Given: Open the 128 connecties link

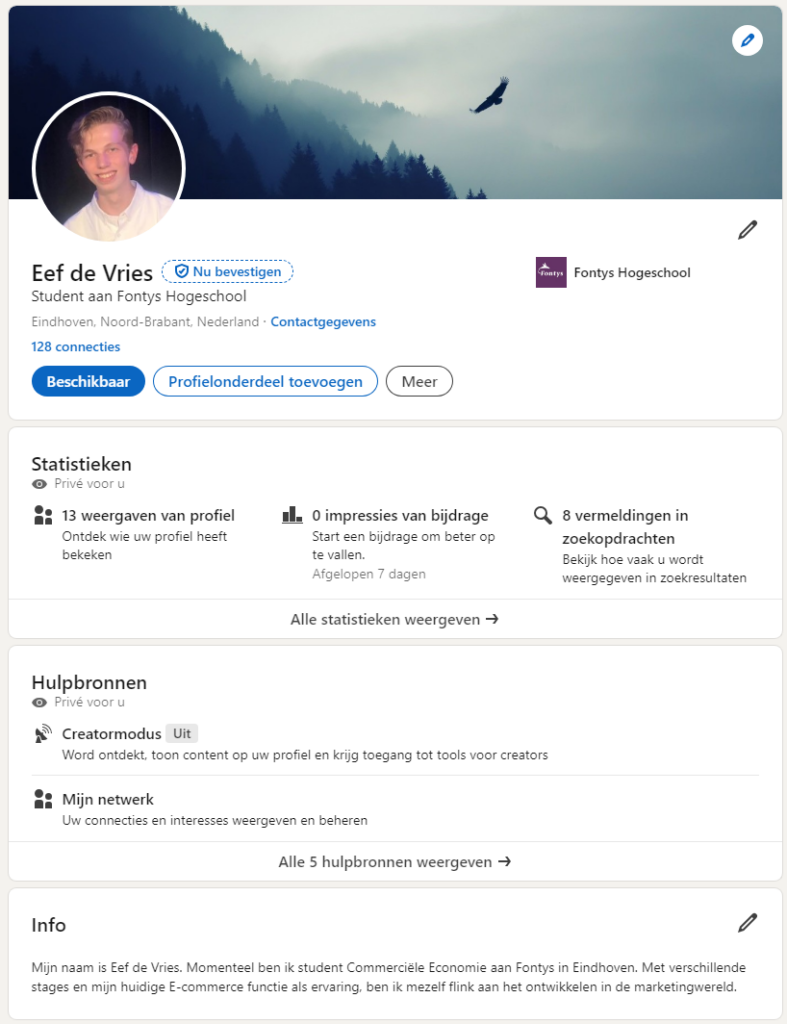Looking at the screenshot, I should [x=76, y=347].
